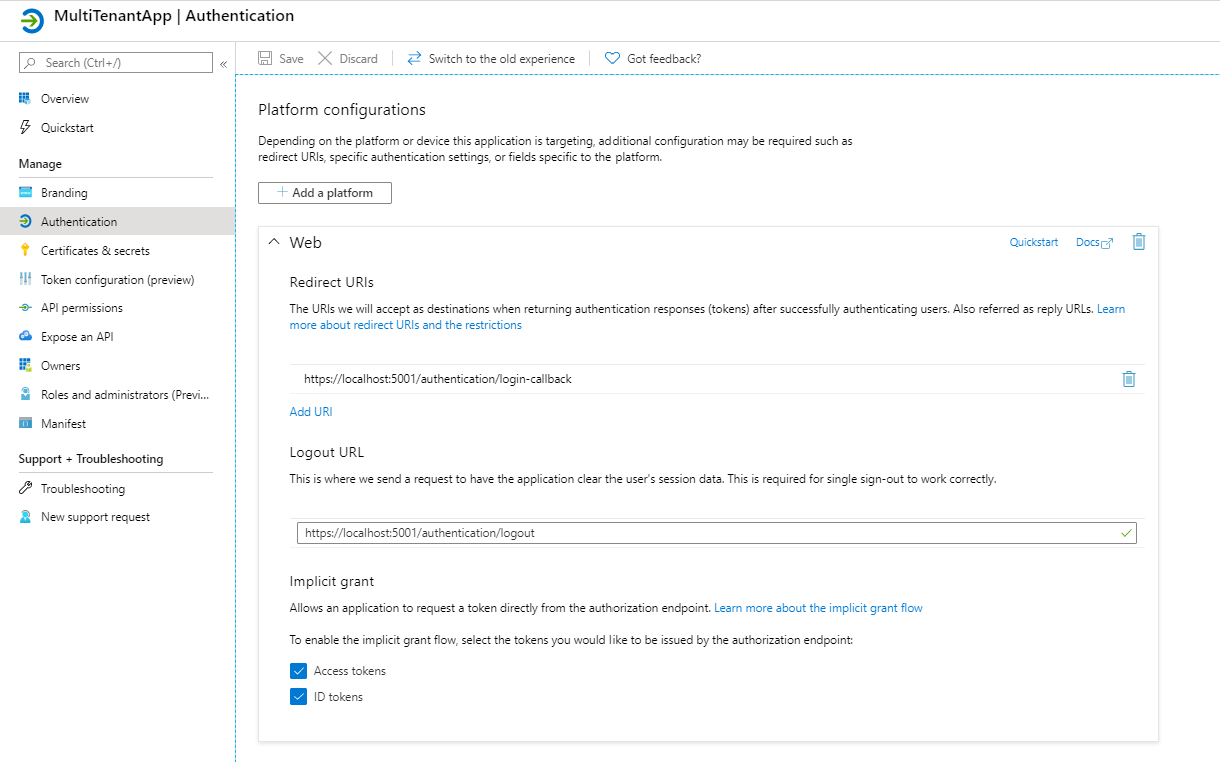This screenshot has width=1220, height=762.
Task: Open Overview menu item
Action: (x=65, y=99)
